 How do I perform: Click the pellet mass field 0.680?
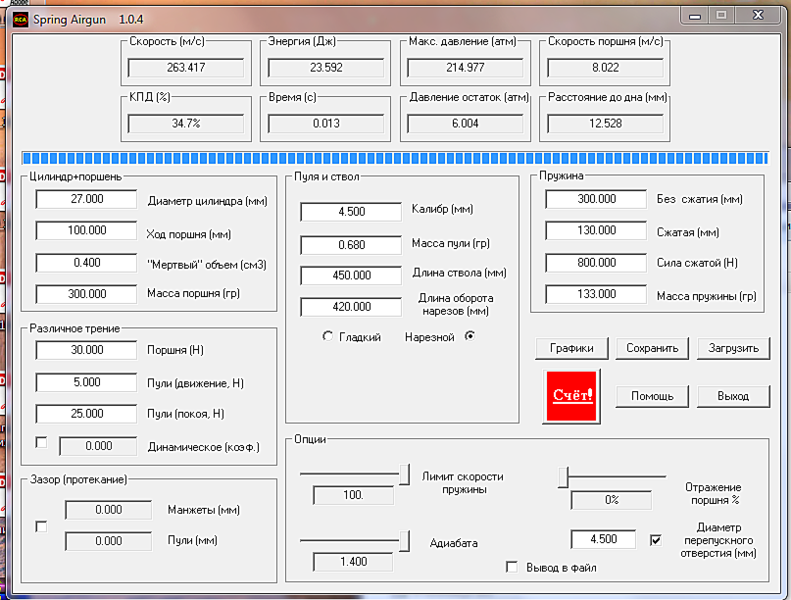coord(351,245)
